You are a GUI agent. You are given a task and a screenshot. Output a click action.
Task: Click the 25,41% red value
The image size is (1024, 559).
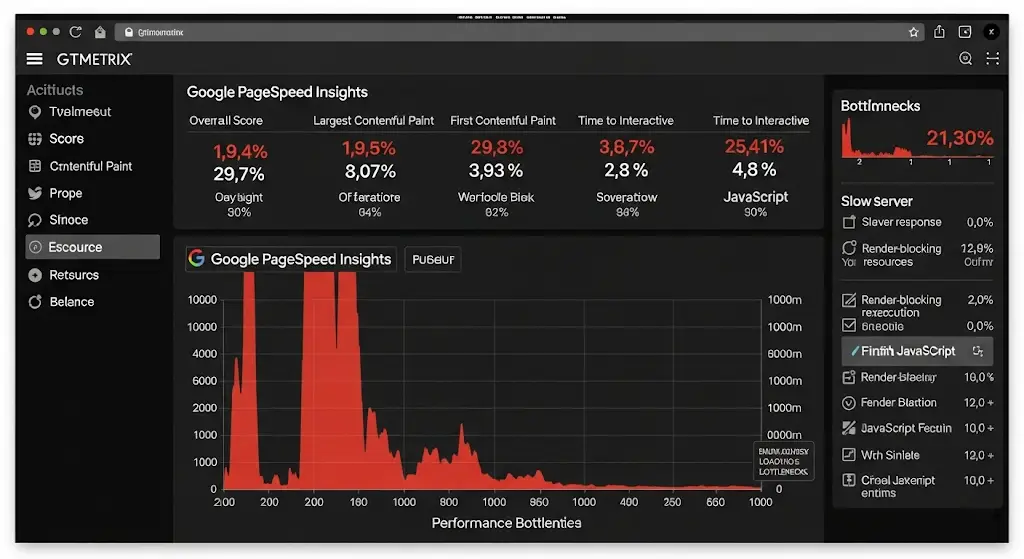pos(754,146)
